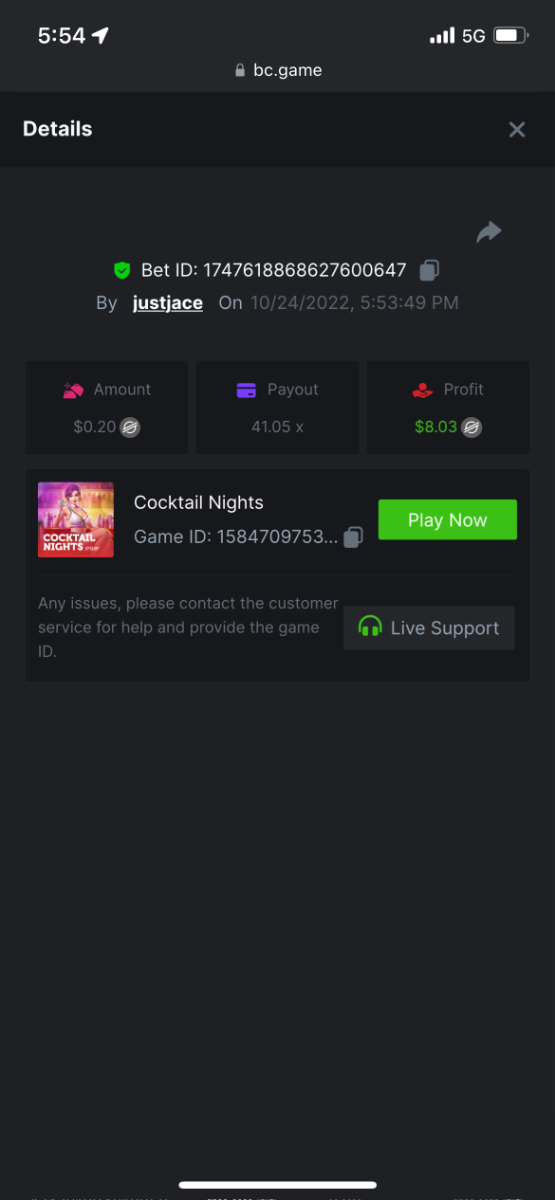This screenshot has width=555, height=1200.
Task: Tap the bc.game address bar
Action: click(x=278, y=70)
